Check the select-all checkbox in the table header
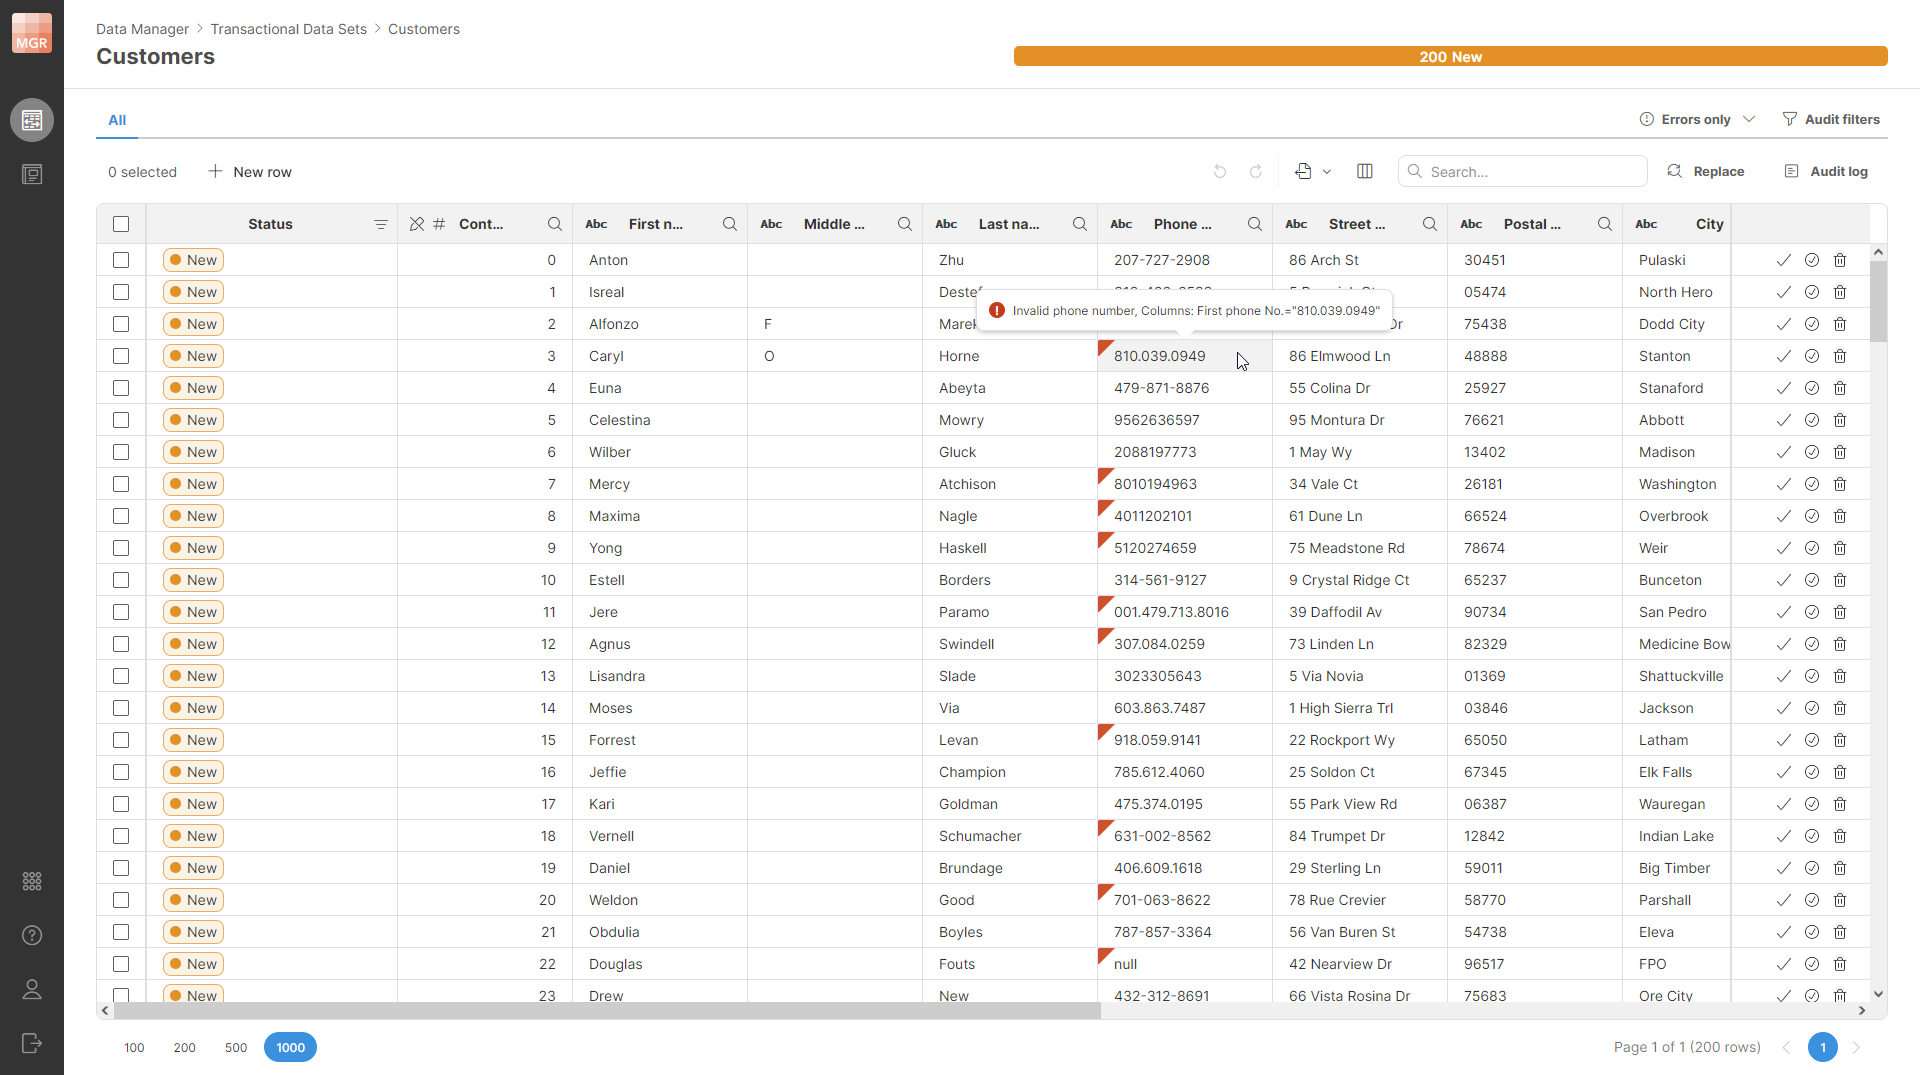1920x1075 pixels. pyautogui.click(x=121, y=224)
